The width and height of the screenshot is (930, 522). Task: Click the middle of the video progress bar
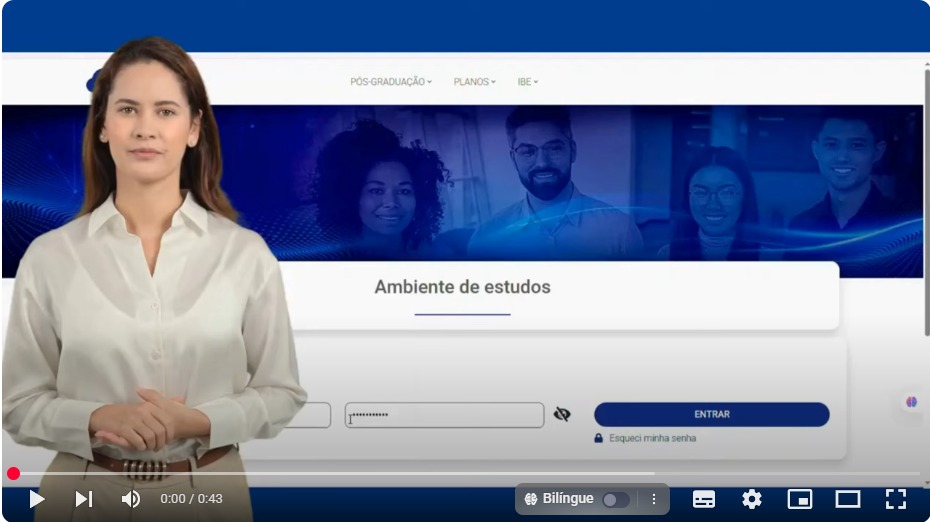point(465,474)
